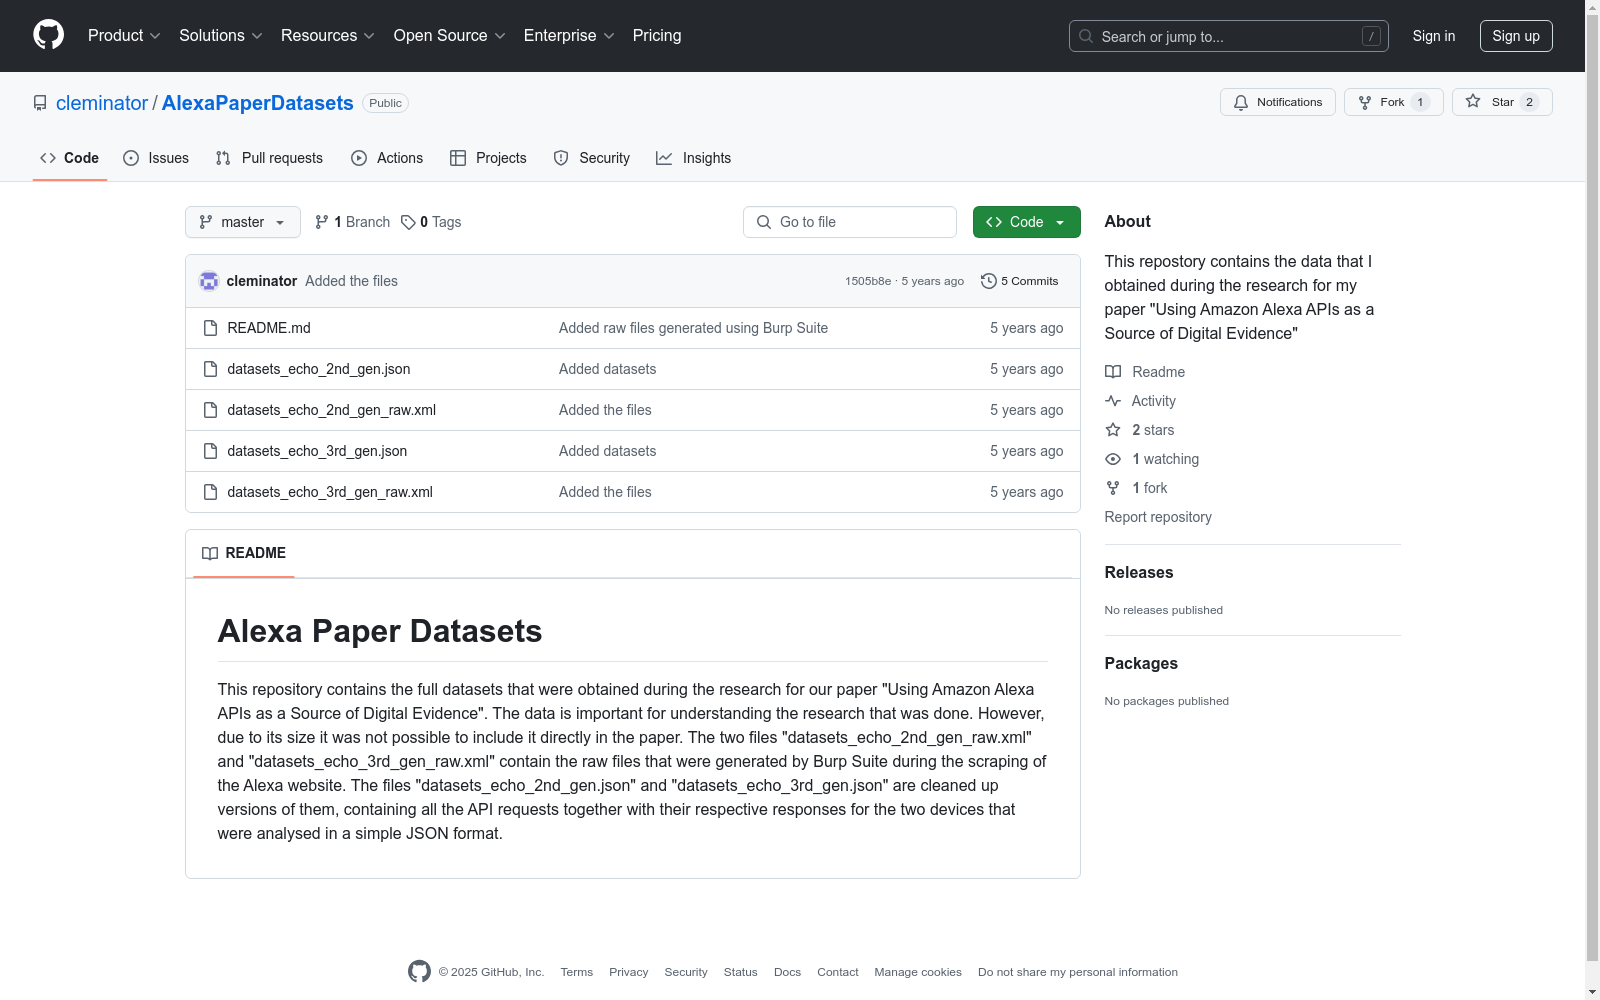Expand the Resources menu

[327, 35]
